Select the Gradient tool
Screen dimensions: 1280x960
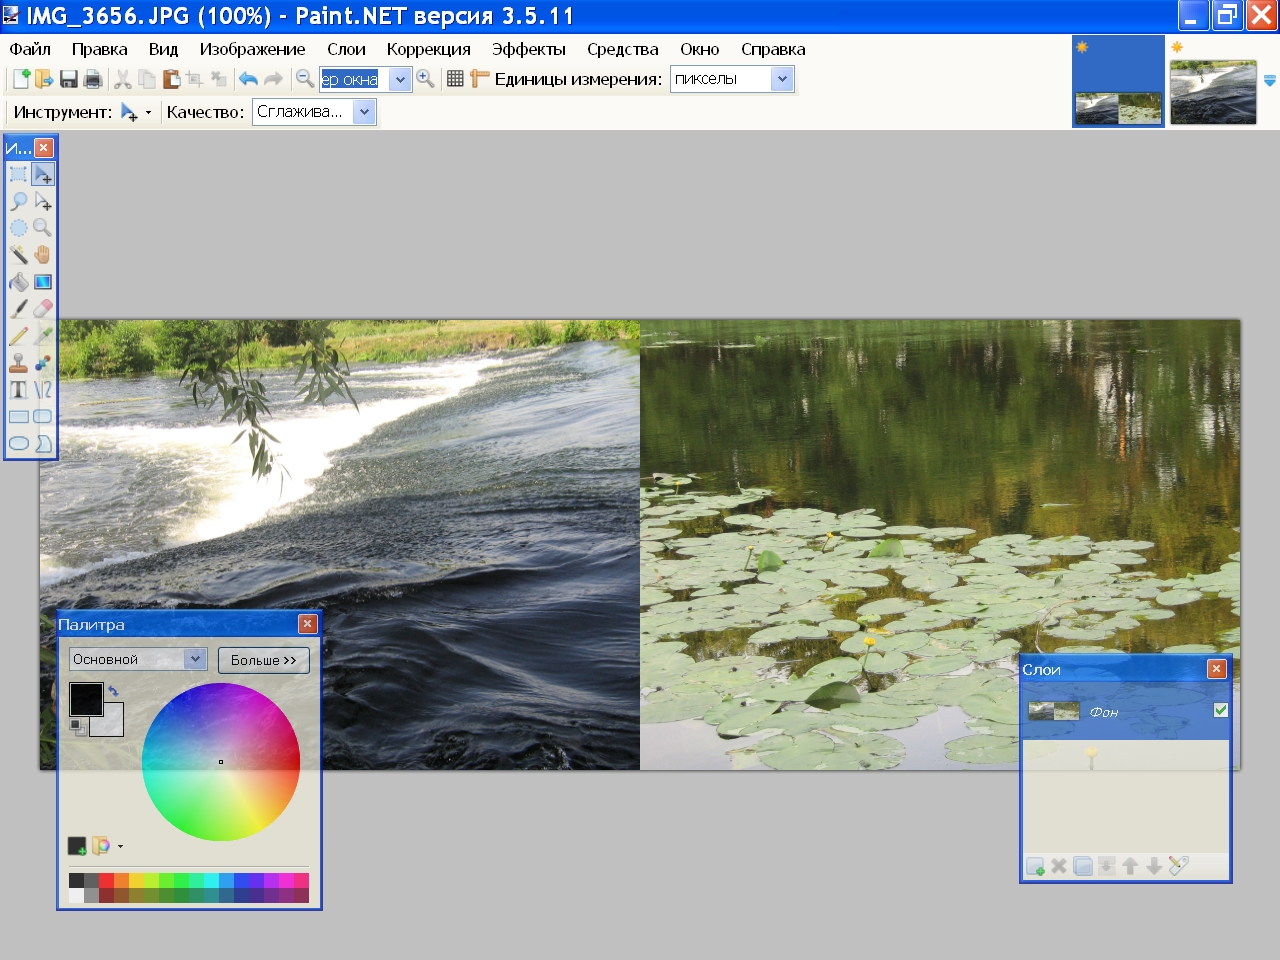click(42, 282)
